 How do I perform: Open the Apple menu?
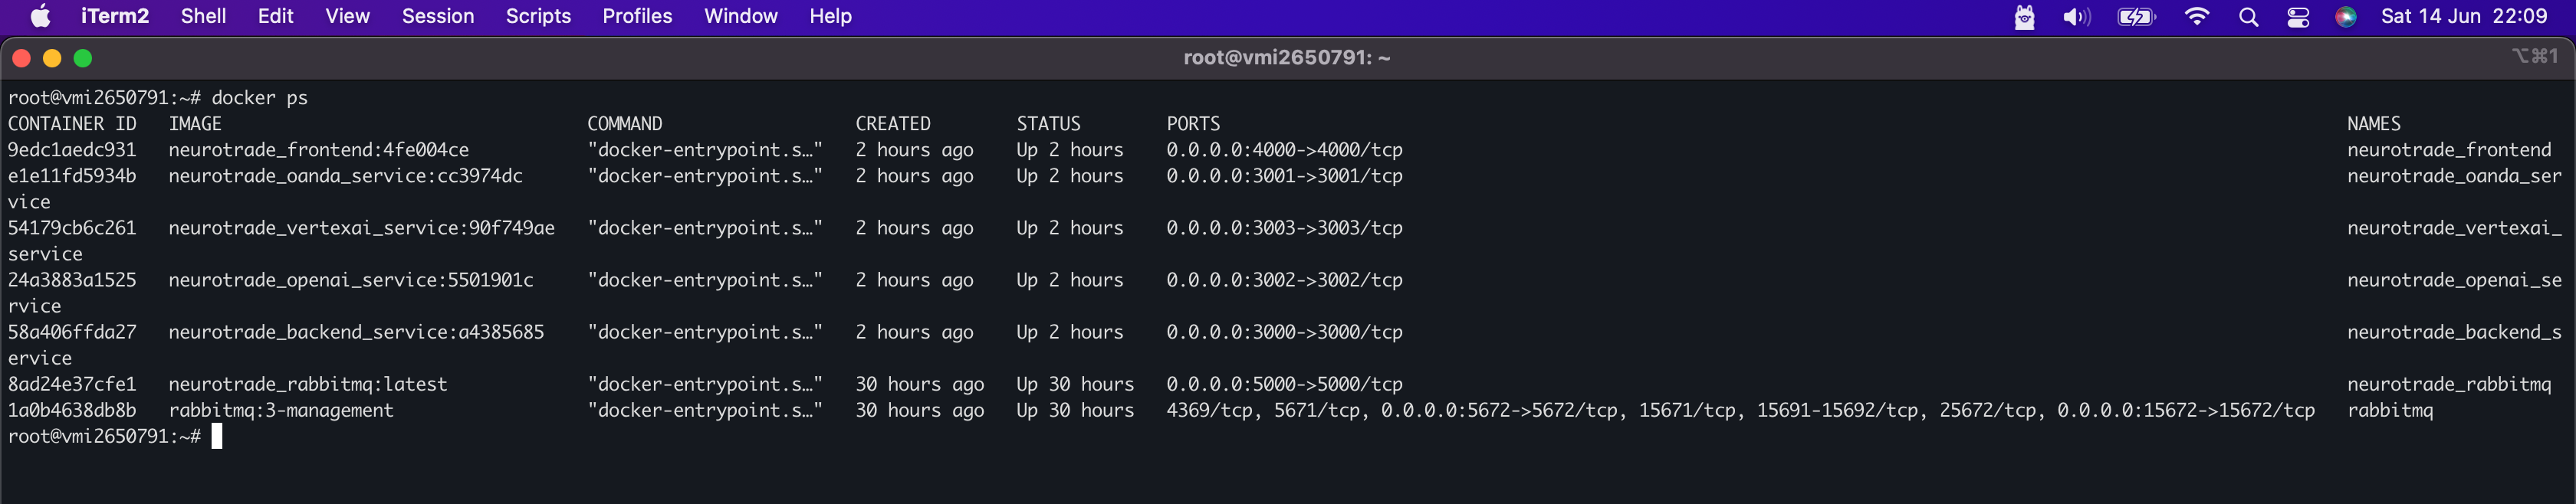[41, 16]
